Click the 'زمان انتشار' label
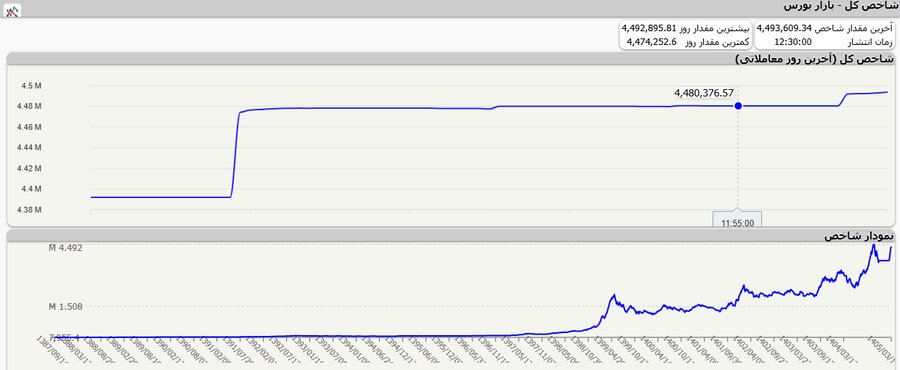 [x=871, y=42]
